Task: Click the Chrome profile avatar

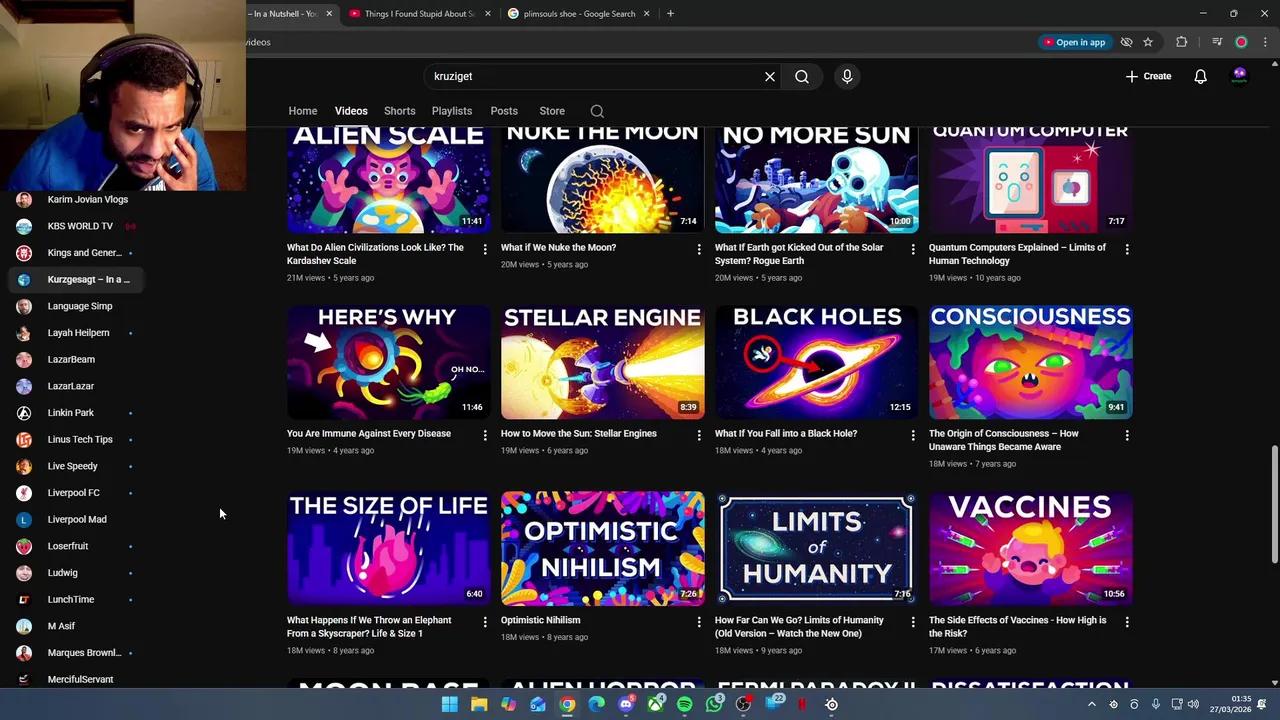Action: point(1241,42)
